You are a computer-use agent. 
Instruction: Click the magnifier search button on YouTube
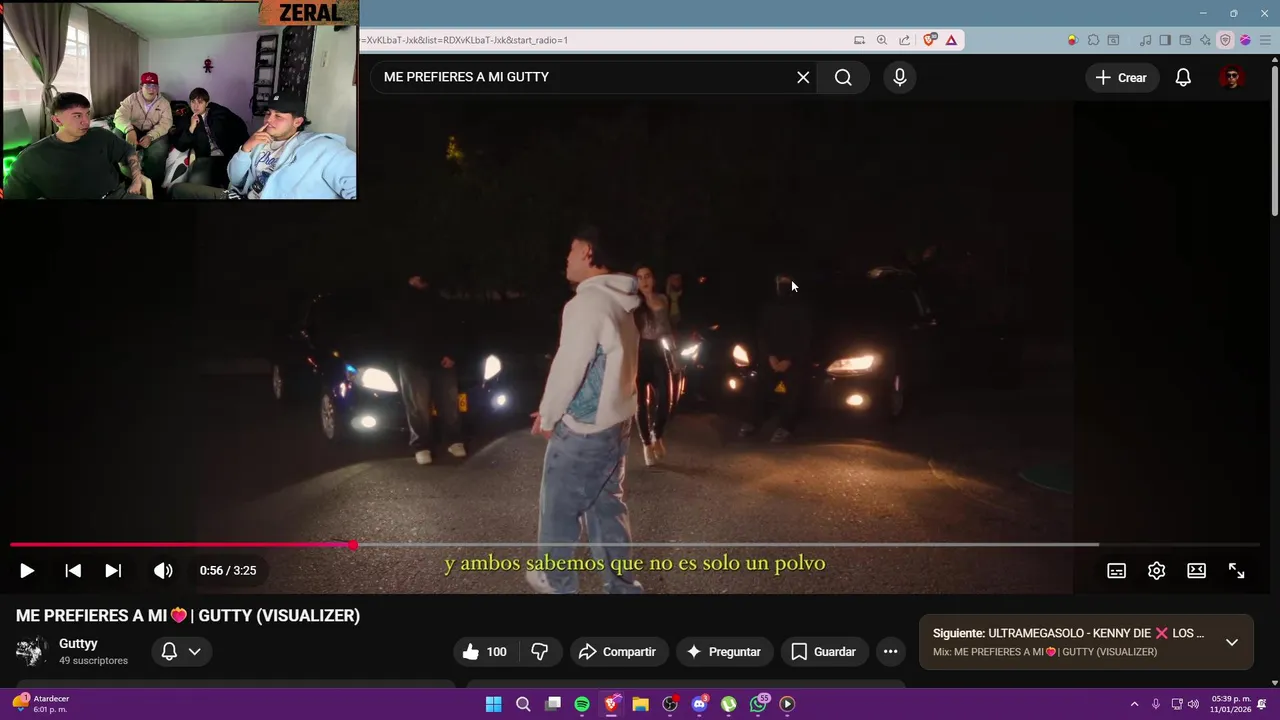843,77
